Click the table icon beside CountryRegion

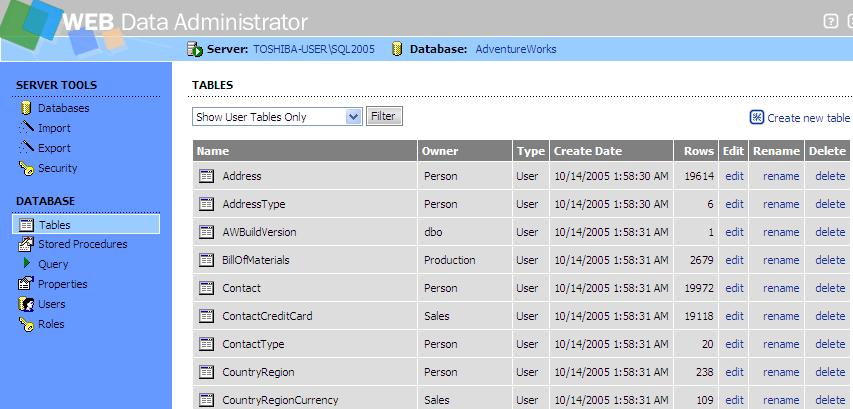click(206, 372)
